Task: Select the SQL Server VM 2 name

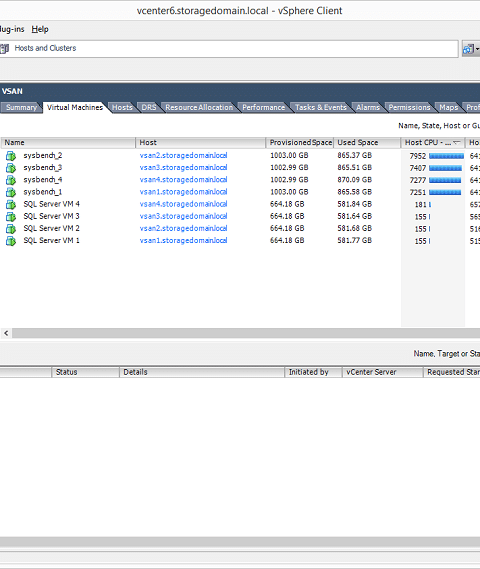Action: (52, 229)
